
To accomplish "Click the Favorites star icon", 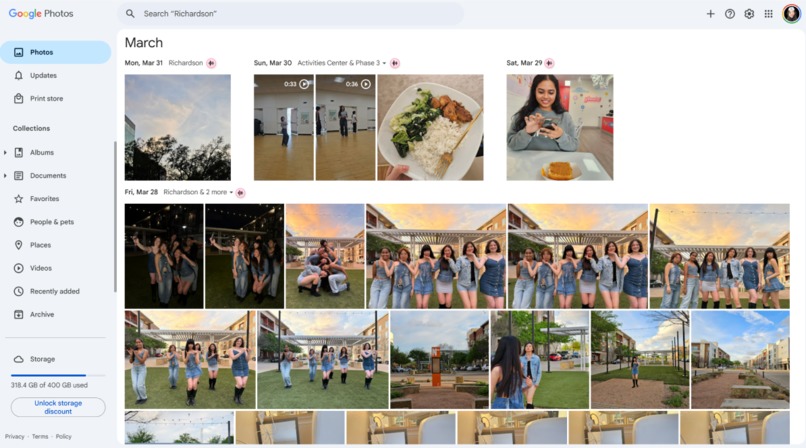I will [19, 199].
